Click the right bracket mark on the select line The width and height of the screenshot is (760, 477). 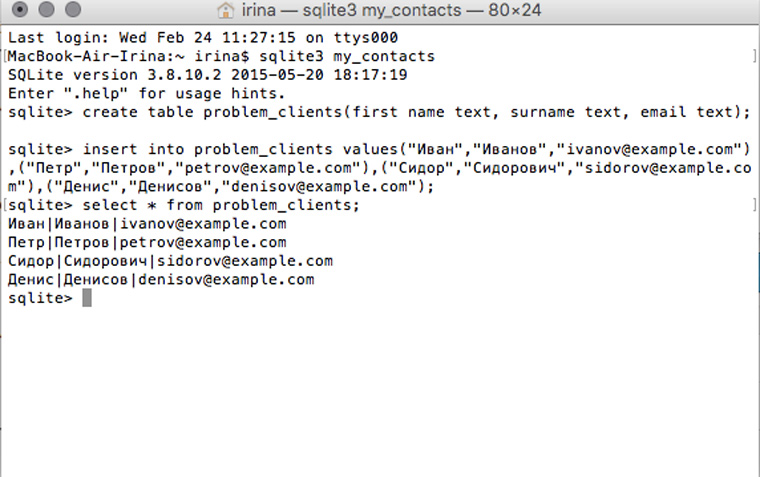(751, 204)
